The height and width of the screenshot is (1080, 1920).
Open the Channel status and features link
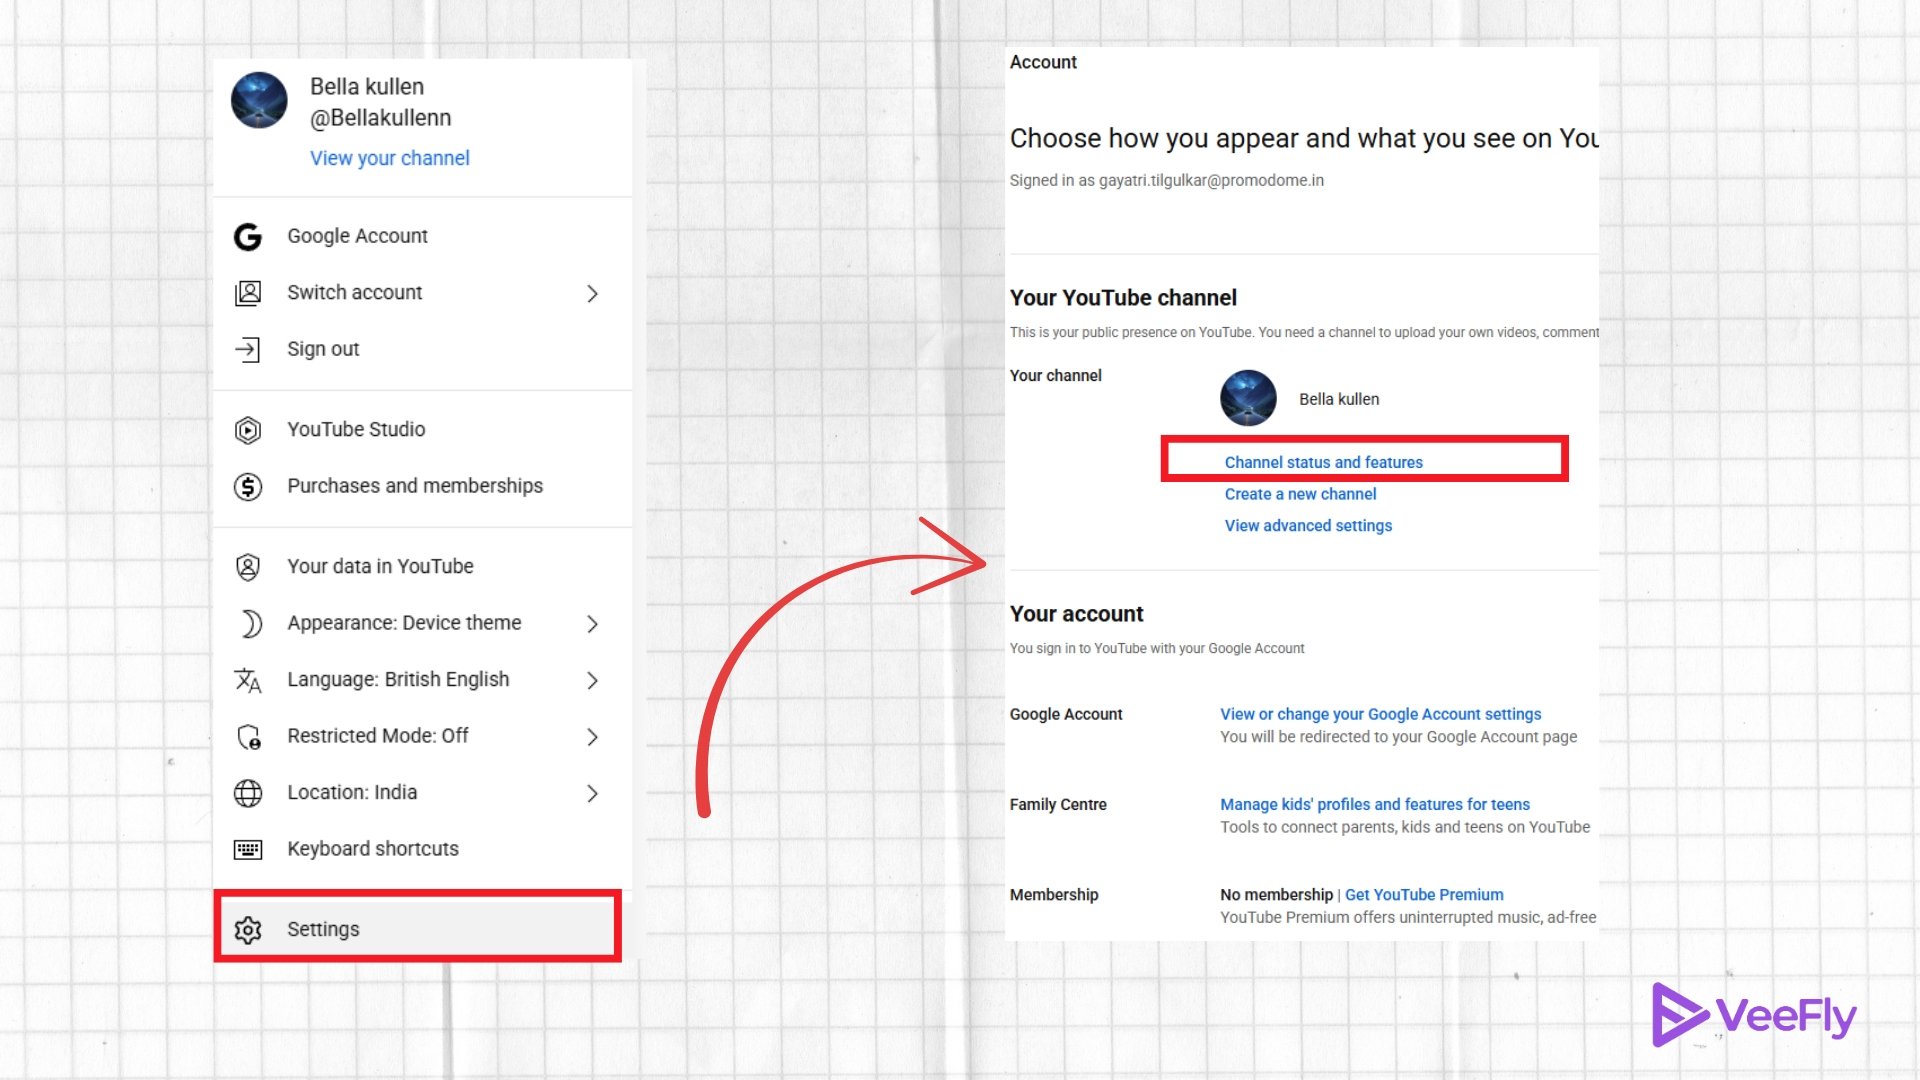[1323, 462]
